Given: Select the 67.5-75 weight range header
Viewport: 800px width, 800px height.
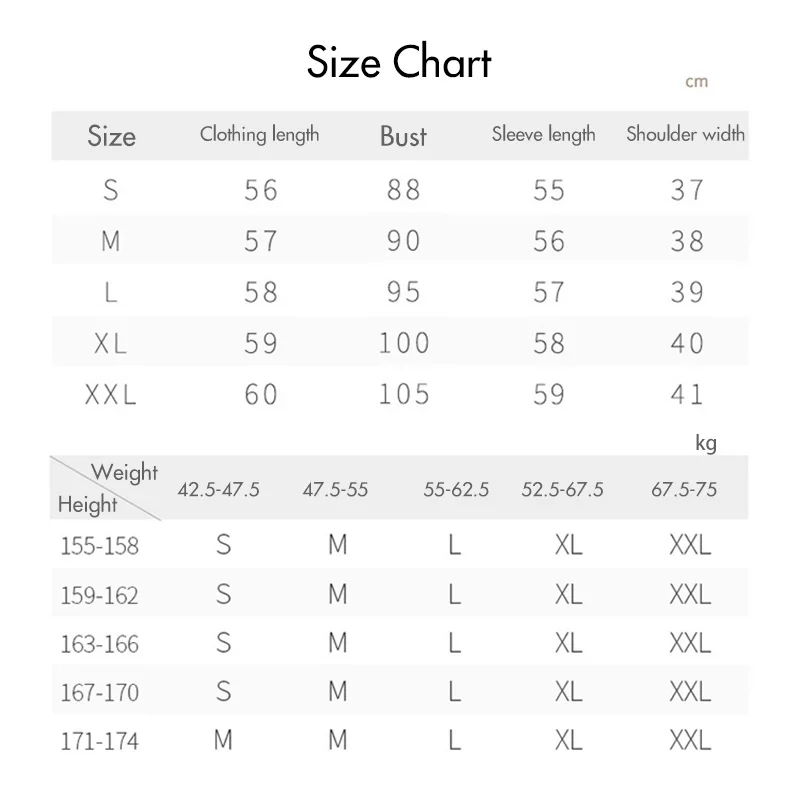Looking at the screenshot, I should click(684, 490).
